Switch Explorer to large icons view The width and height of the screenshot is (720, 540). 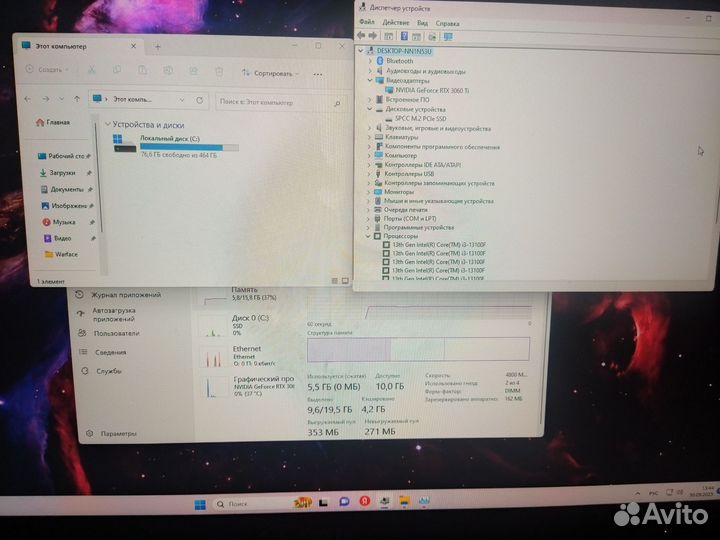pos(345,281)
